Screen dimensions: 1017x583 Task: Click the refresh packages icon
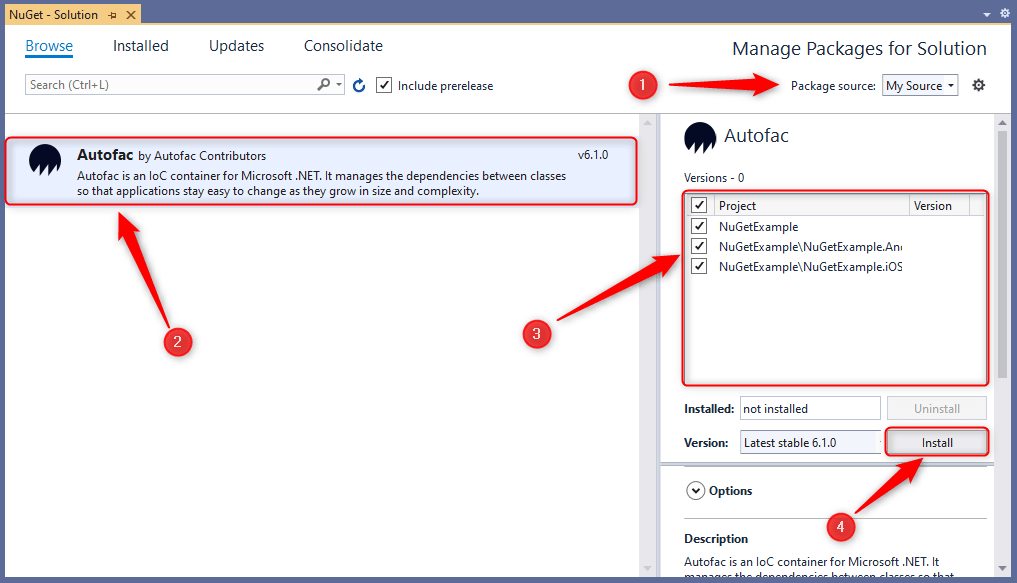tap(360, 86)
